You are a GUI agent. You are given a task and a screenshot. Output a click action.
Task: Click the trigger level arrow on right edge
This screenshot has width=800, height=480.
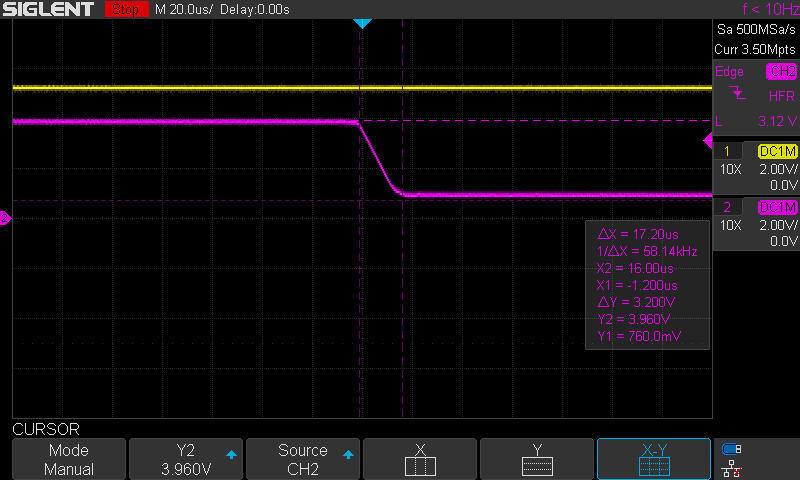point(708,140)
